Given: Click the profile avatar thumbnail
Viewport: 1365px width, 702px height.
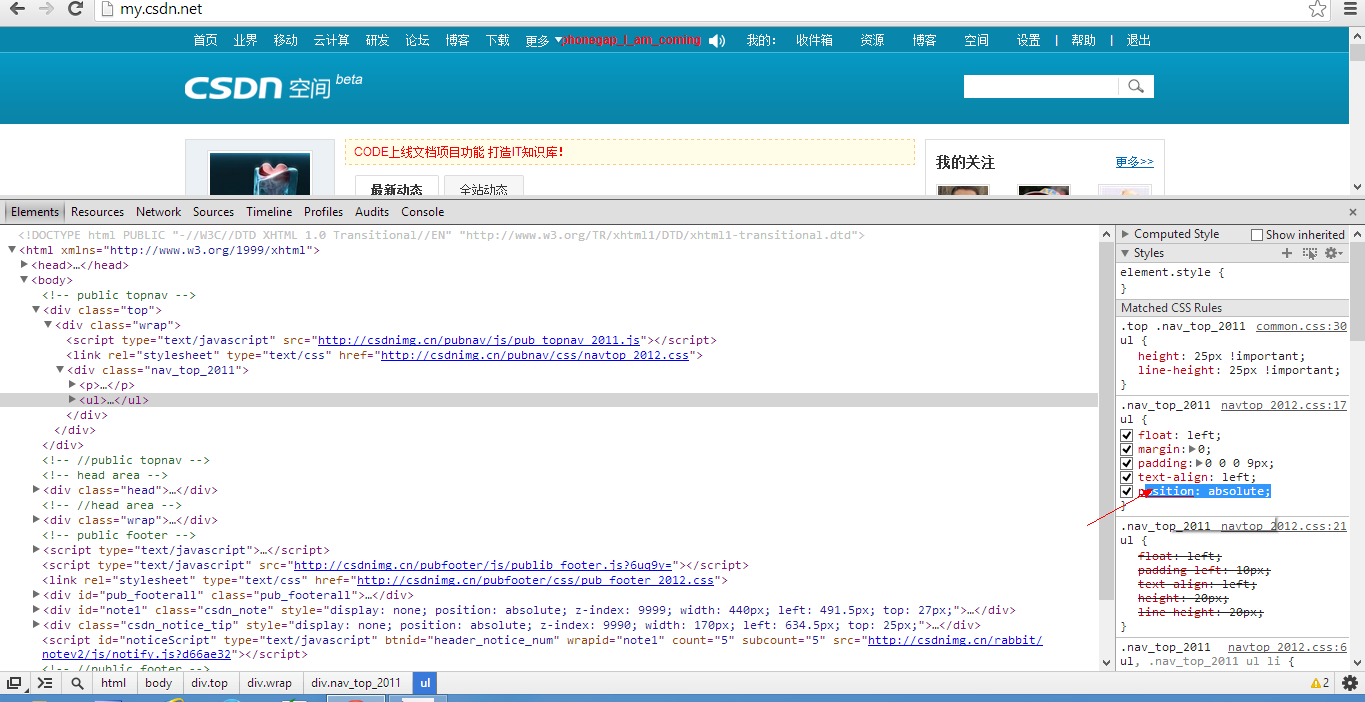Looking at the screenshot, I should tap(260, 173).
